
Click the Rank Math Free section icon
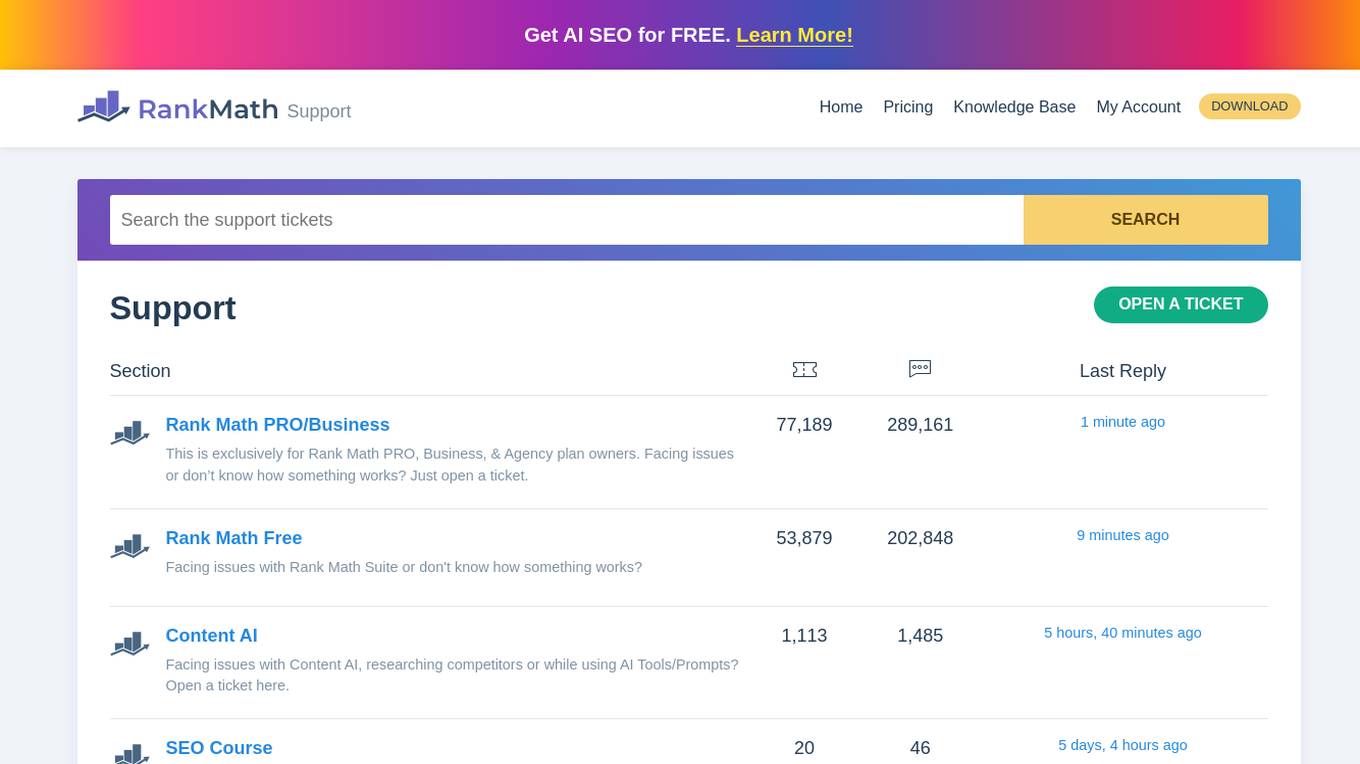click(130, 546)
